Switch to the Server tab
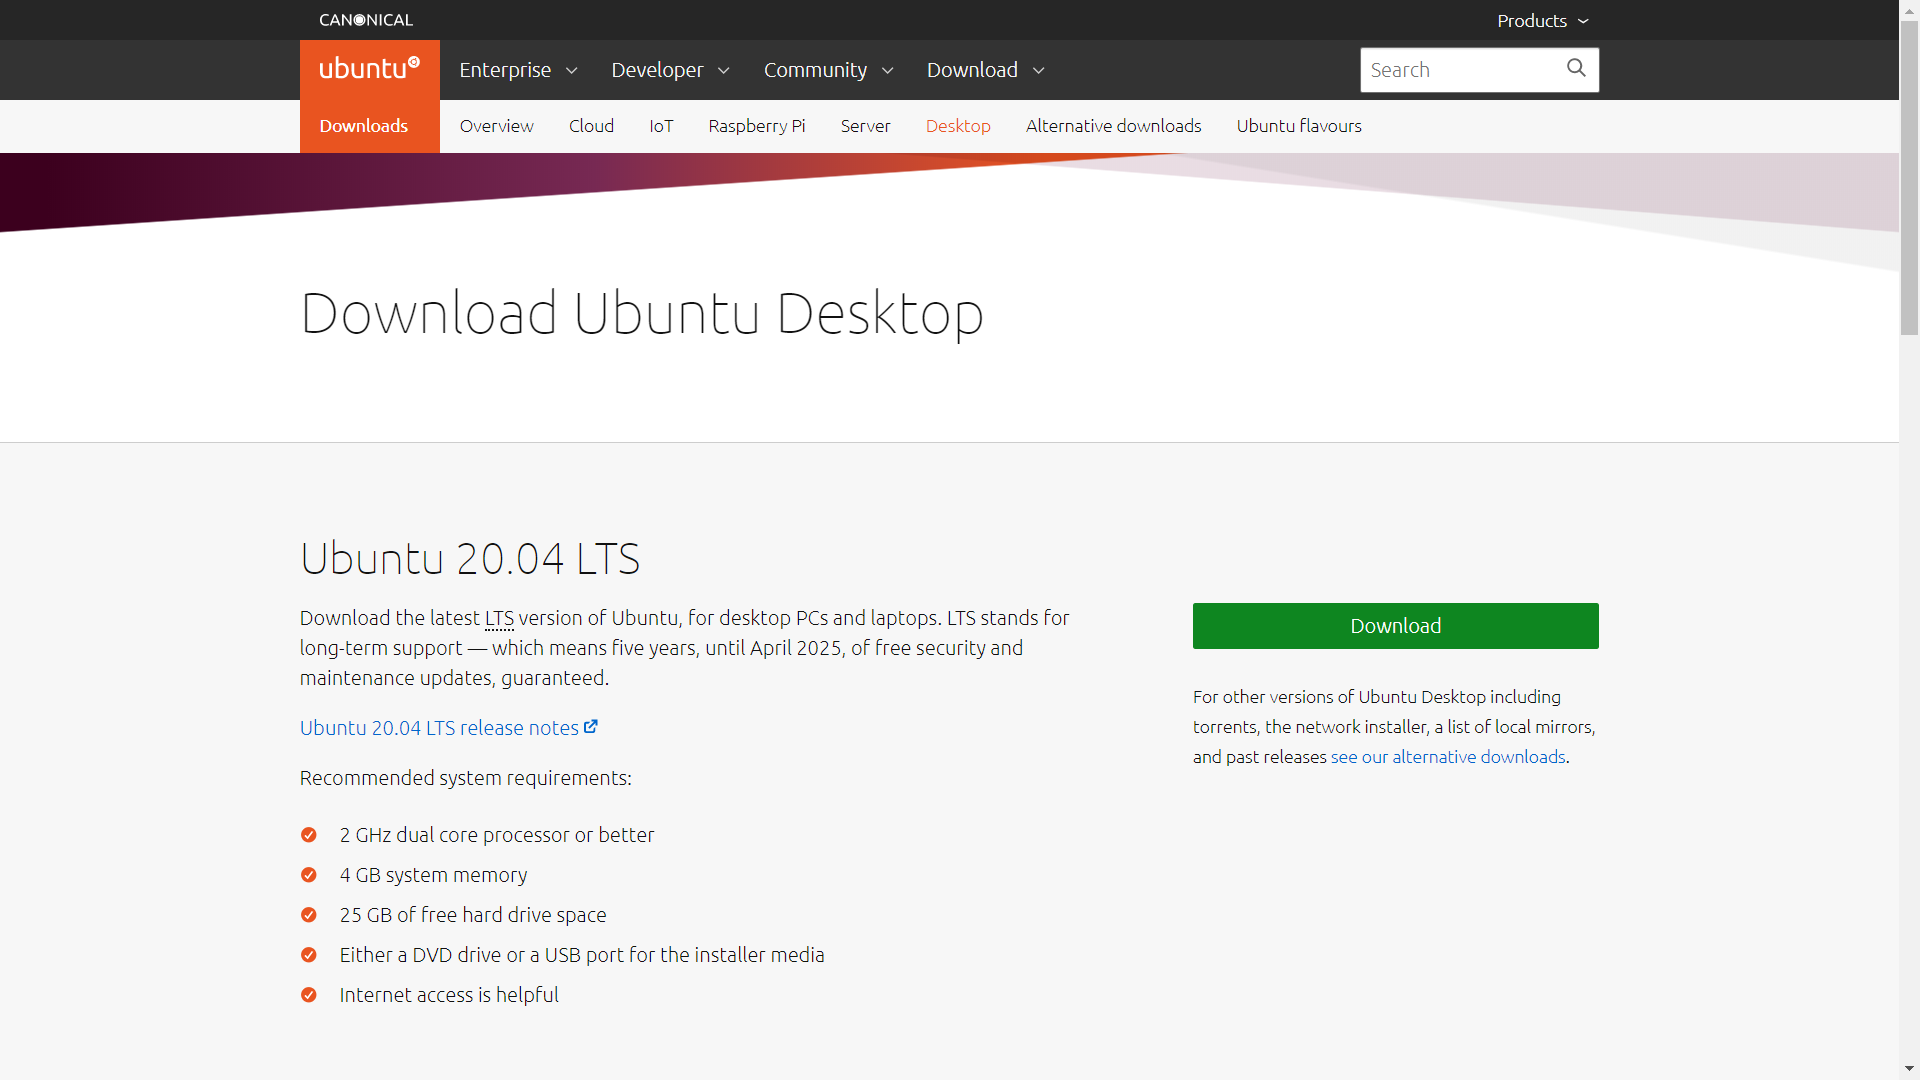Image resolution: width=1920 pixels, height=1080 pixels. tap(865, 126)
